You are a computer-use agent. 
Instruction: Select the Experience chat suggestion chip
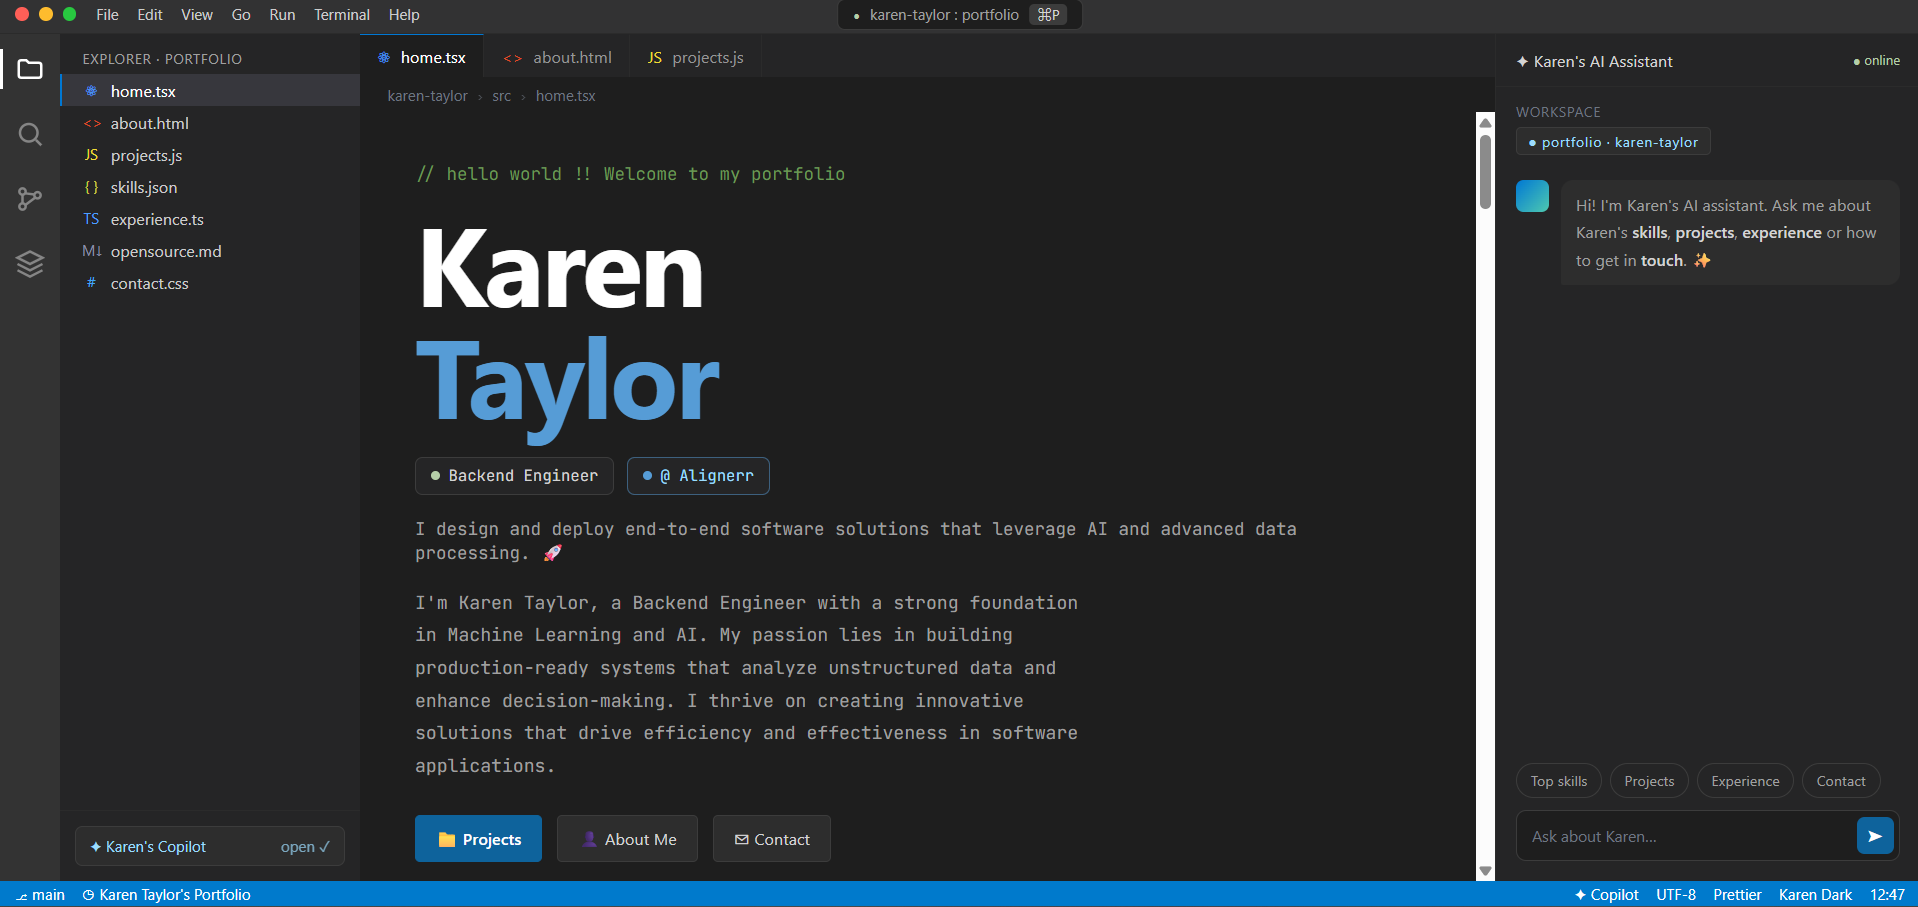(x=1745, y=781)
